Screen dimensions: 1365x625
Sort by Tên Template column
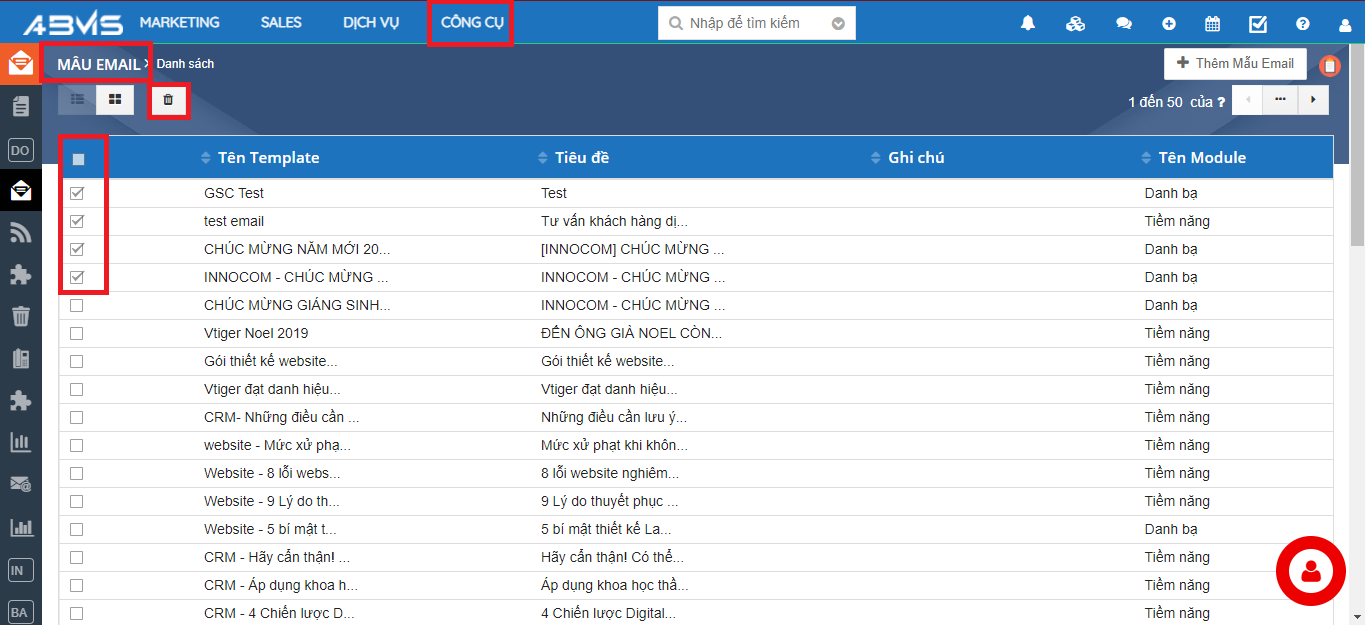click(268, 158)
